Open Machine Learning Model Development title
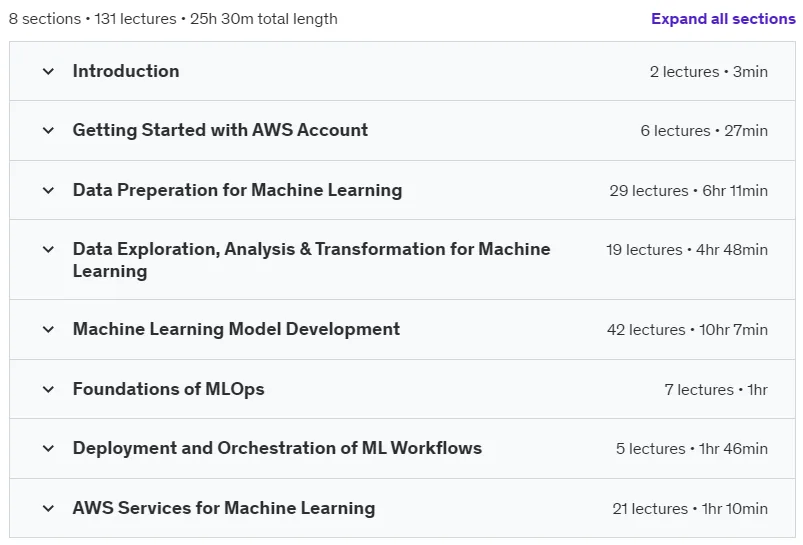Viewport: 803px width, 545px height. pyautogui.click(x=236, y=329)
